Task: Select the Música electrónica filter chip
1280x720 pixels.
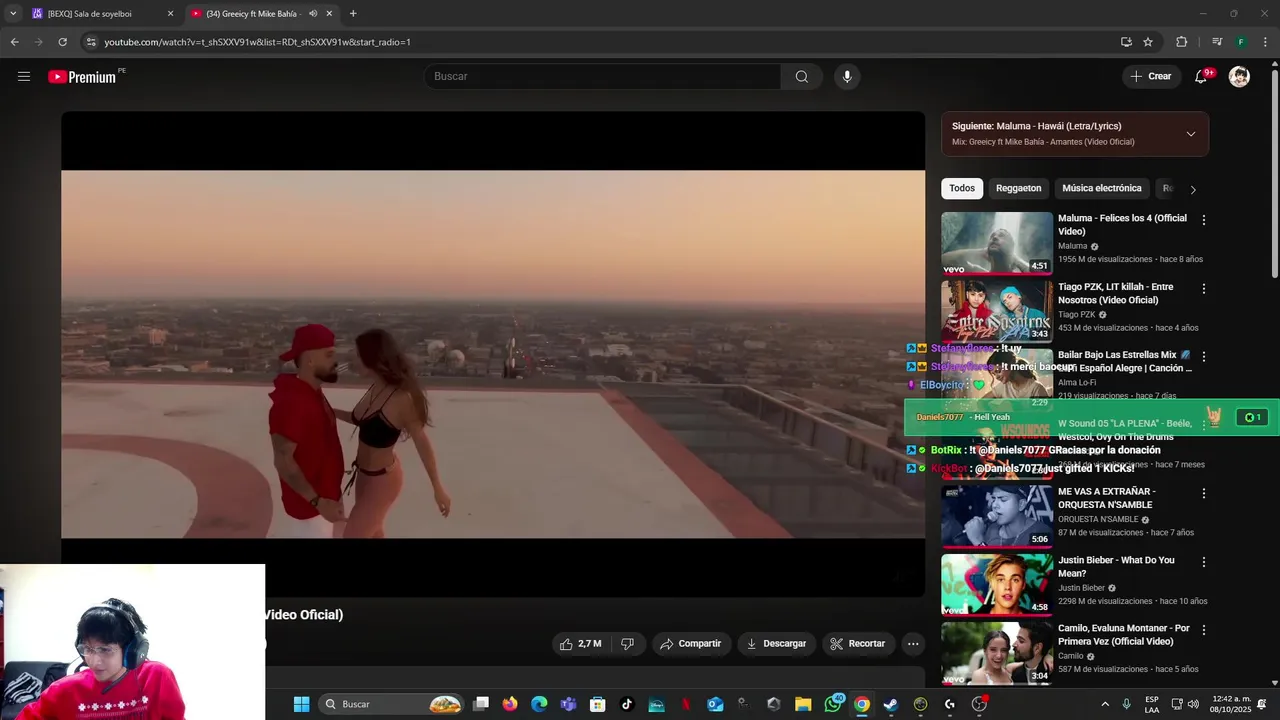Action: coord(1101,188)
